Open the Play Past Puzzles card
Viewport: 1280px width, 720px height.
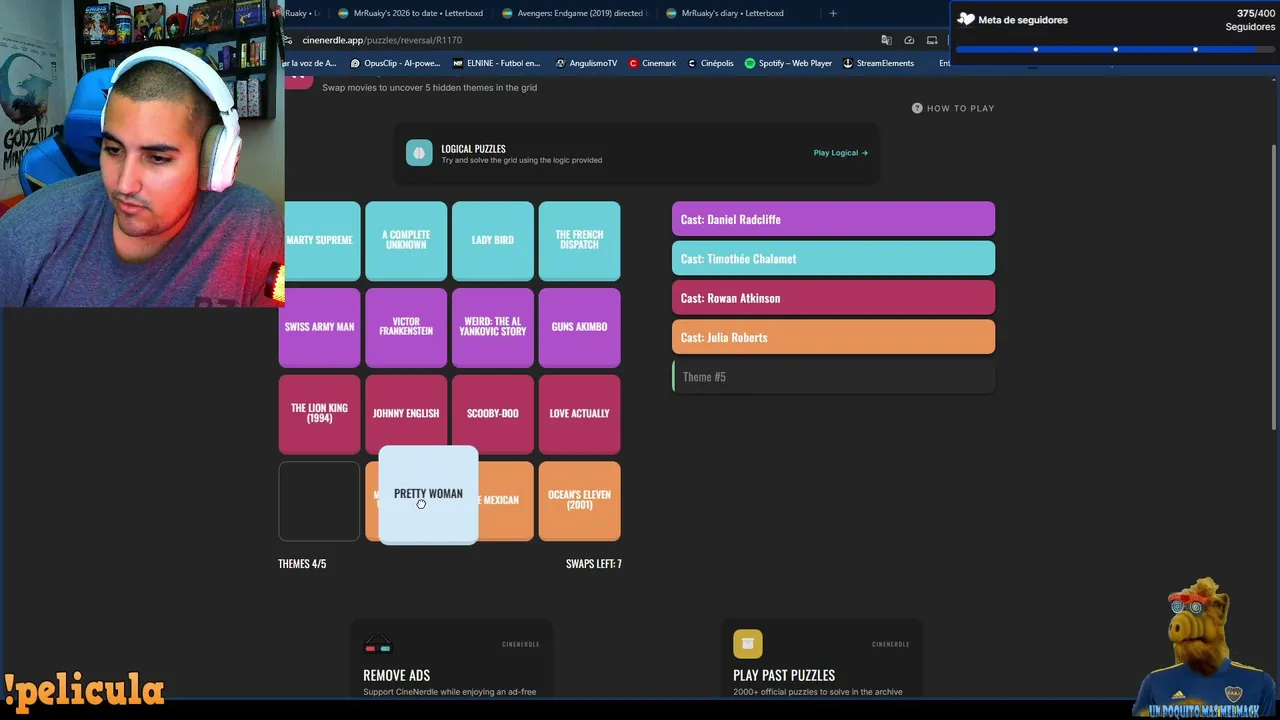point(821,660)
